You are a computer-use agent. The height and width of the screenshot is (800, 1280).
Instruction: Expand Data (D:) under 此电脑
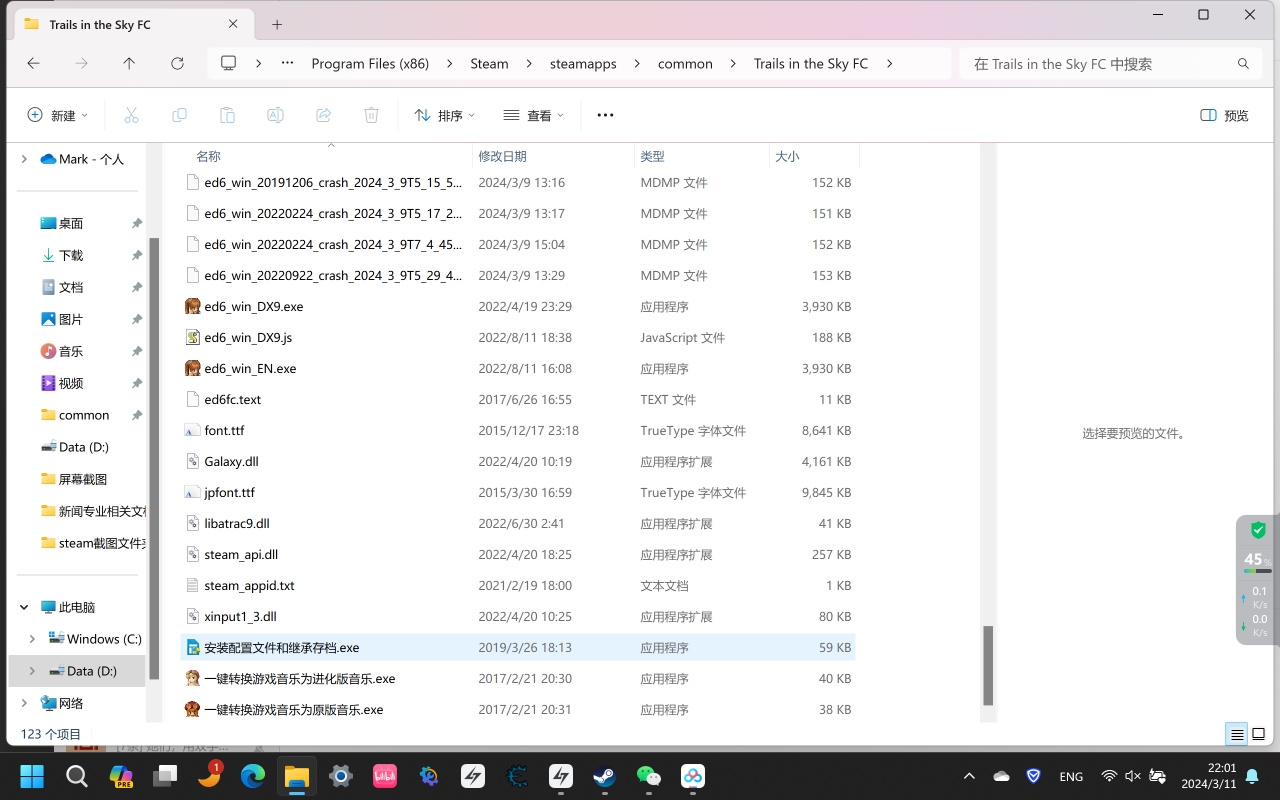(32, 671)
